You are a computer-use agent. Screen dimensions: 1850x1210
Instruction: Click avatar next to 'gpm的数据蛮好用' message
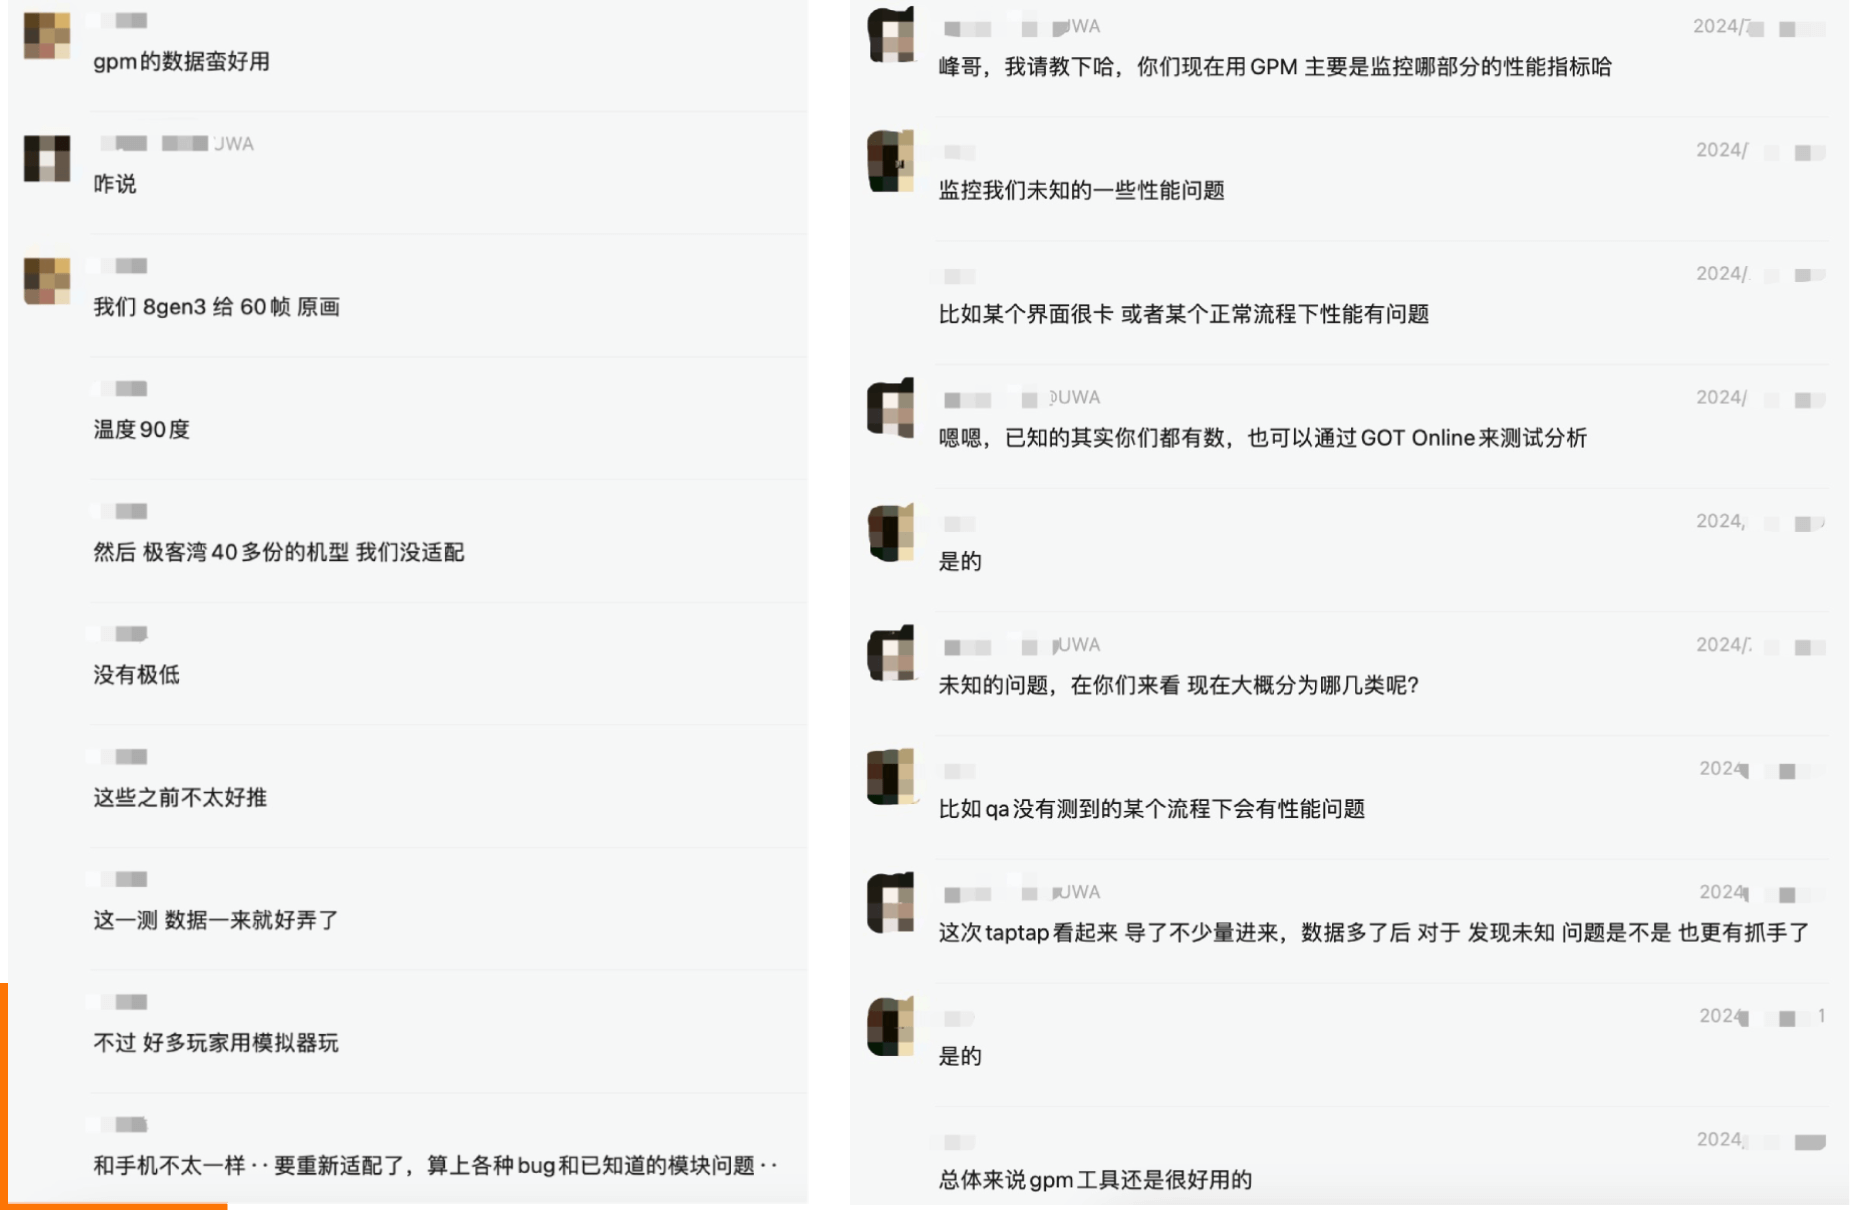click(47, 36)
